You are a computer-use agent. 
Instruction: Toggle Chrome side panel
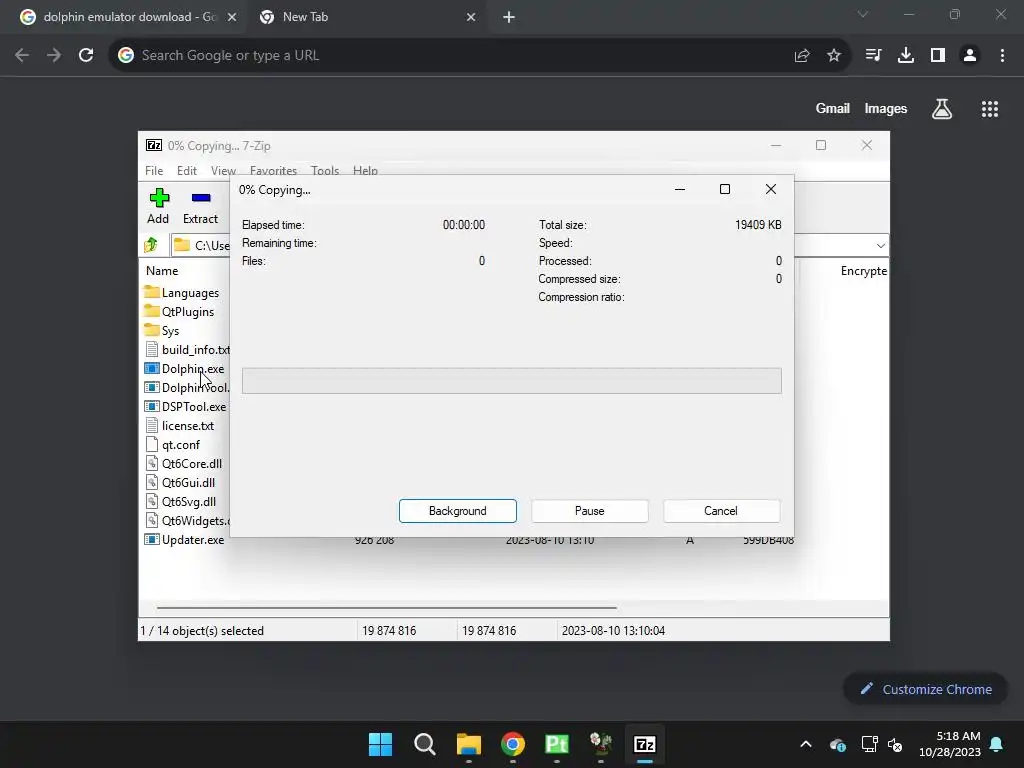click(938, 56)
